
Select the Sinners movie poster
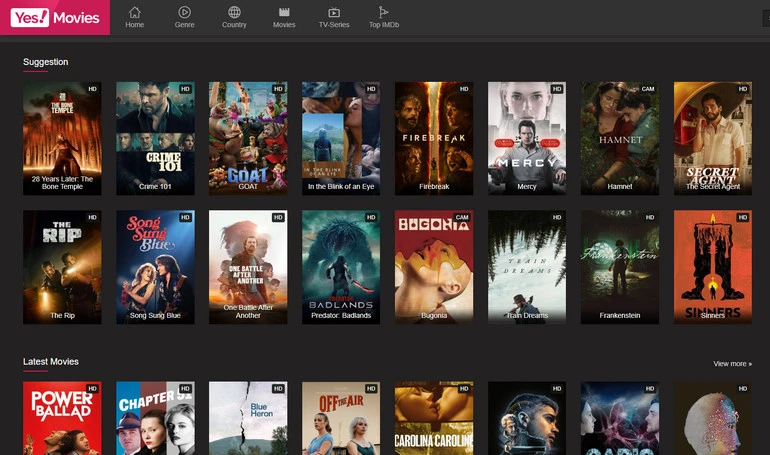(713, 267)
